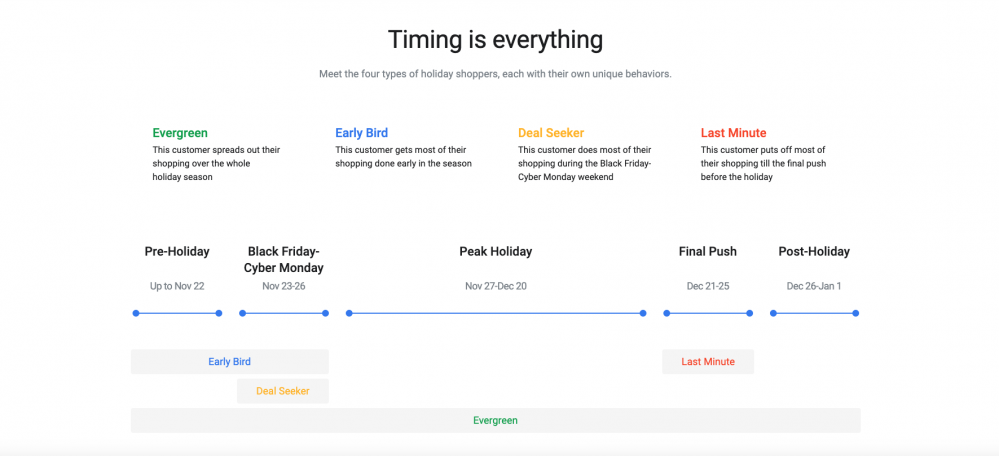Select the Evergreen timeline bar
This screenshot has width=999, height=456.
pos(496,420)
